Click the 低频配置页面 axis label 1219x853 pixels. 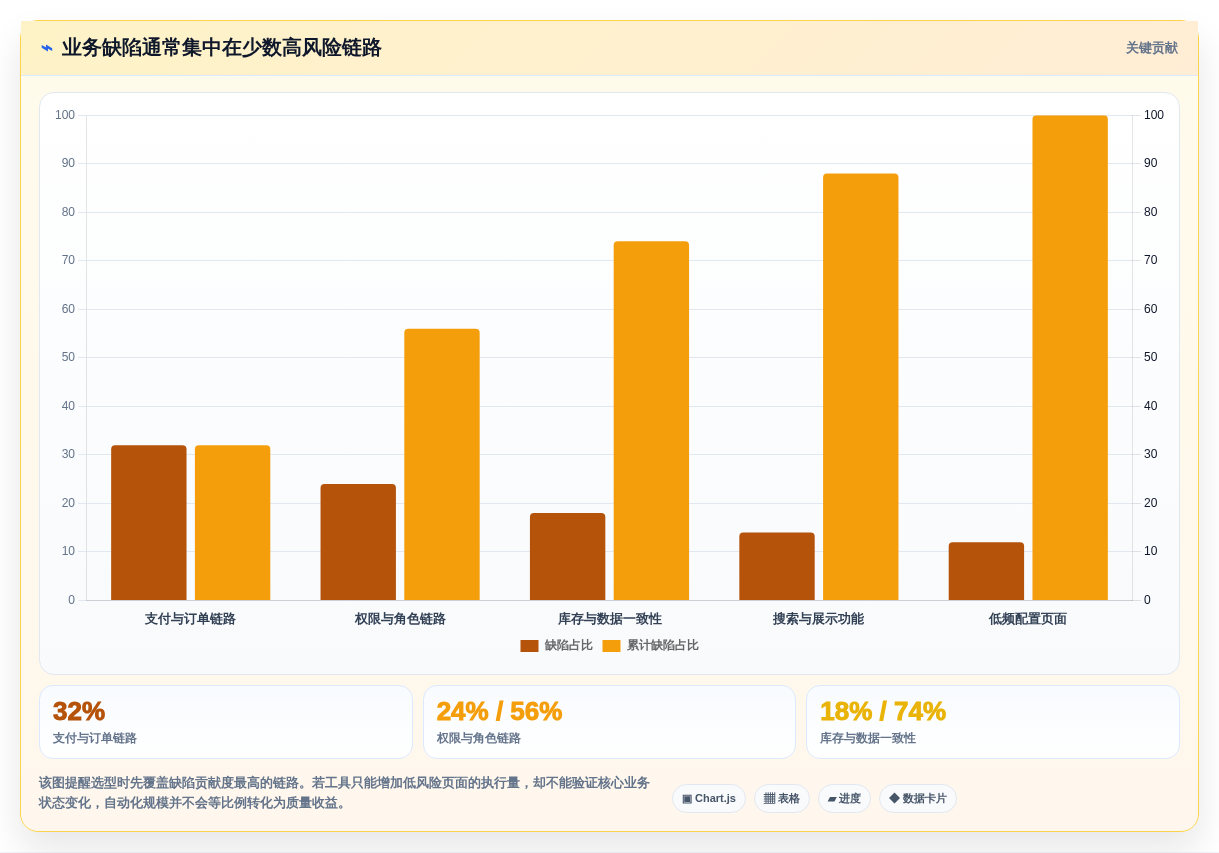tap(1028, 619)
